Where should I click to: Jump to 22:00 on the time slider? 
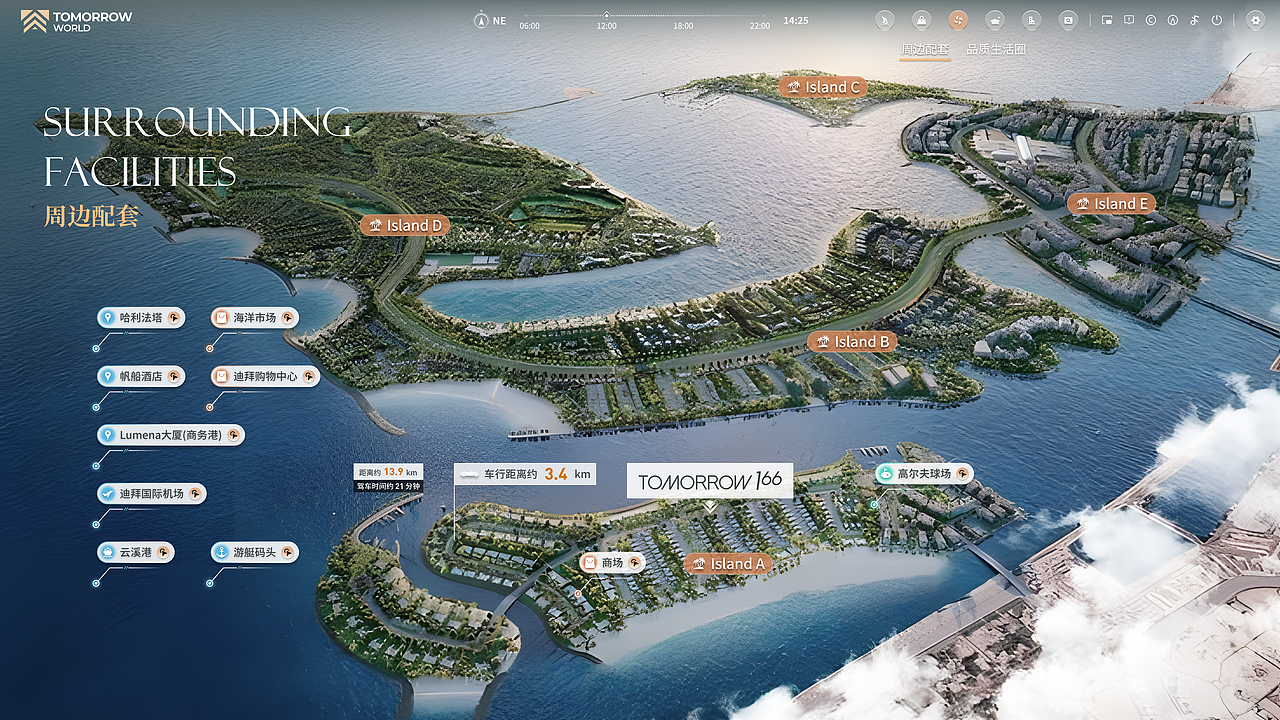(760, 26)
